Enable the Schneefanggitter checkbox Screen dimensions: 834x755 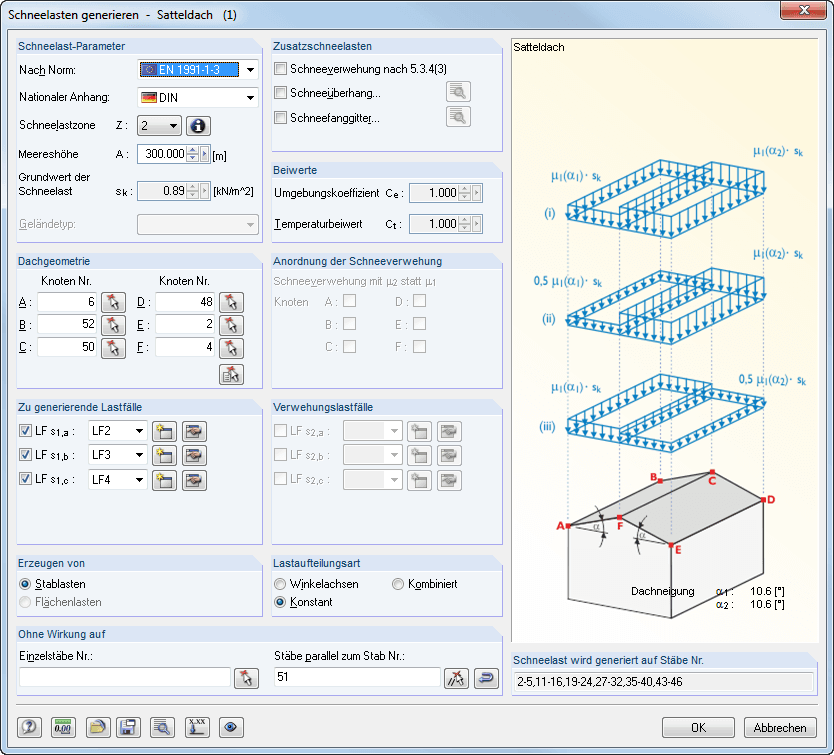tap(280, 118)
